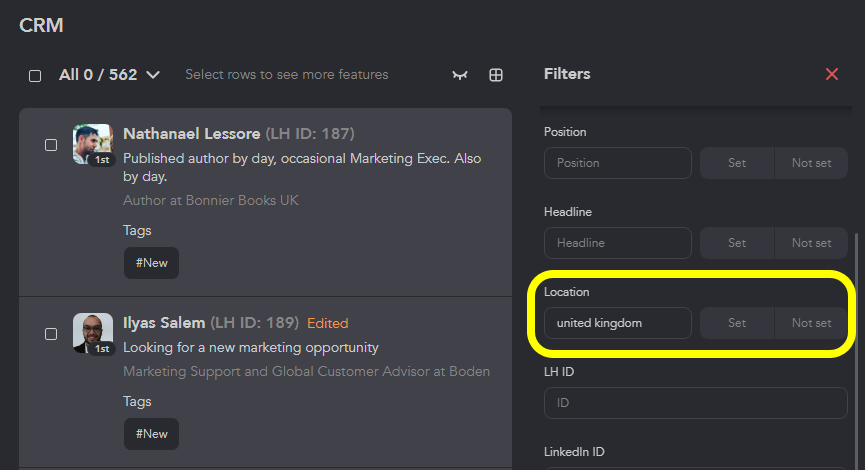Close the Filters panel with red X
Viewport: 865px width, 470px height.
click(x=832, y=74)
